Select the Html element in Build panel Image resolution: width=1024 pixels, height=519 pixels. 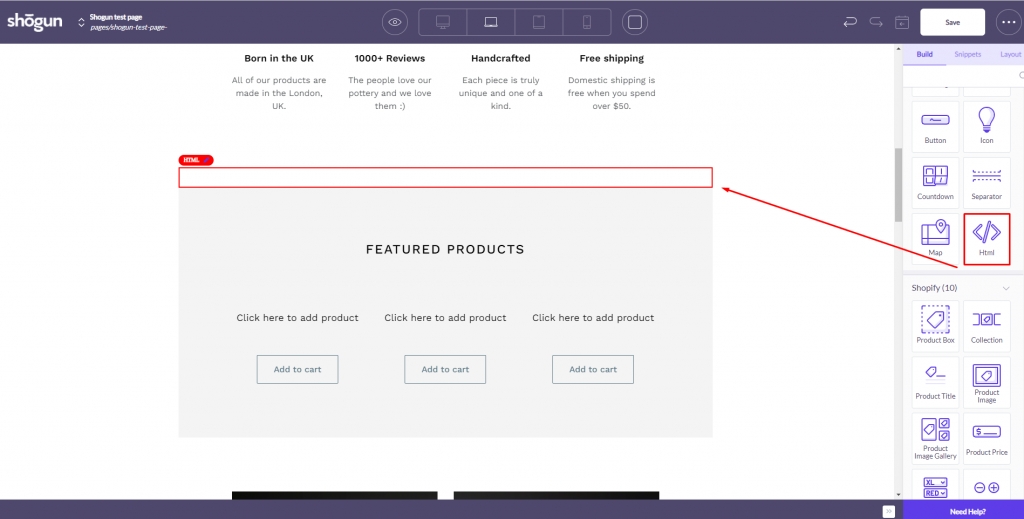click(x=986, y=238)
